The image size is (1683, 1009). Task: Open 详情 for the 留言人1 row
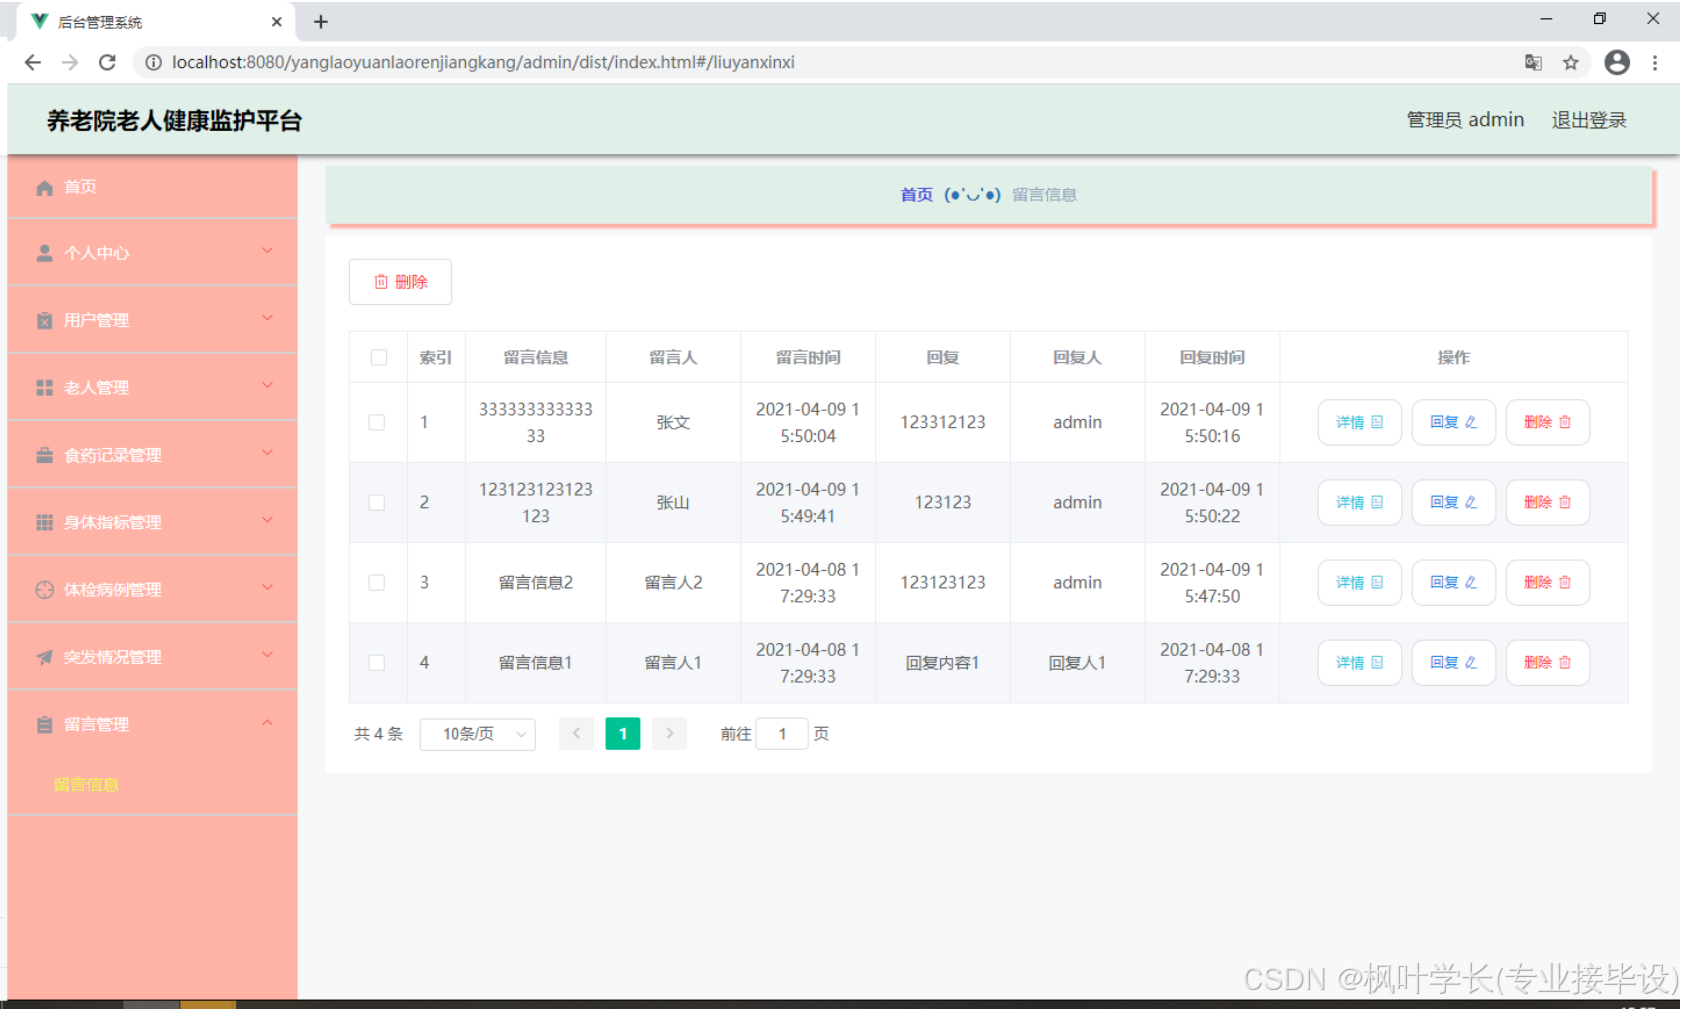click(x=1359, y=662)
